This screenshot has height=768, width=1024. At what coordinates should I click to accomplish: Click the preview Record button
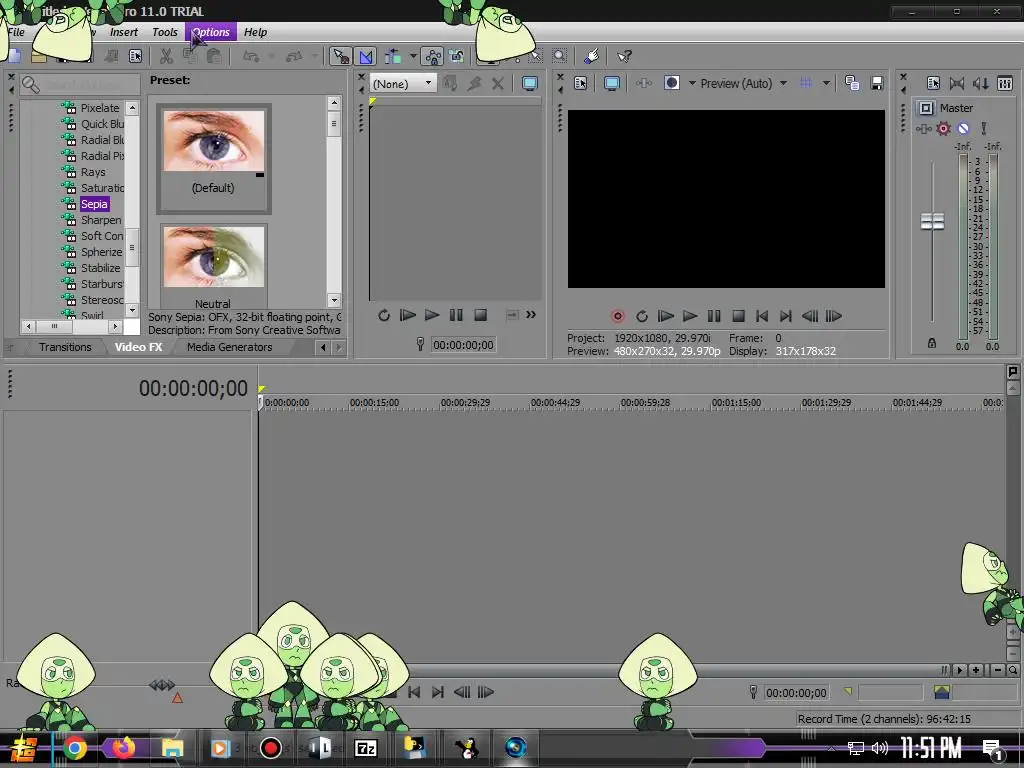coord(618,316)
